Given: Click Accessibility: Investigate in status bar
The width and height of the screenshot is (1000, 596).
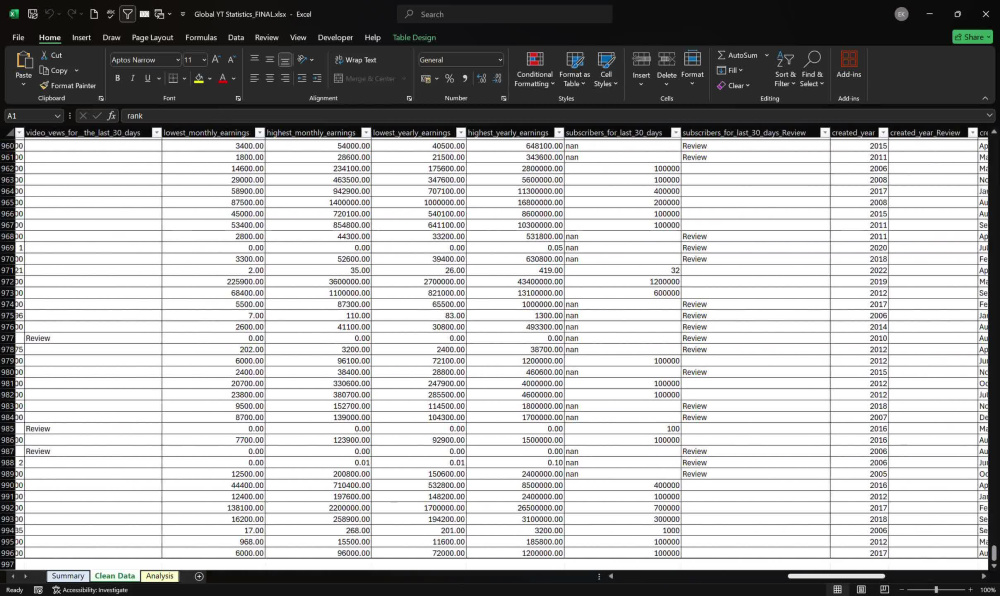Looking at the screenshot, I should coord(90,590).
